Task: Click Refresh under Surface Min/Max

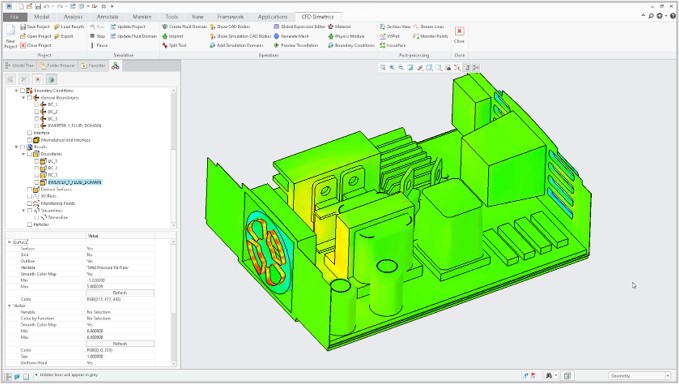Action: [x=120, y=293]
